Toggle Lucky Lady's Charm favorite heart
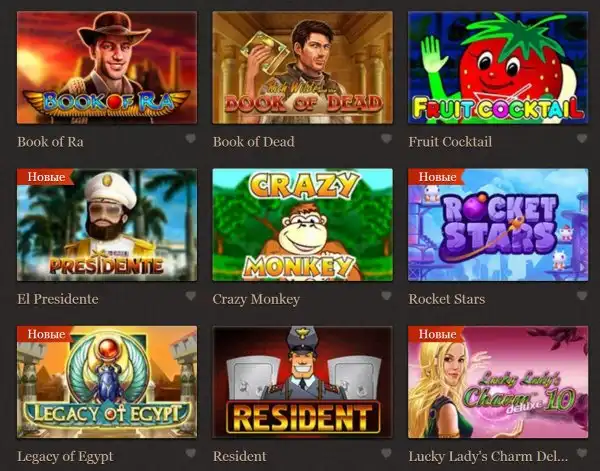The image size is (600, 471). point(582,453)
